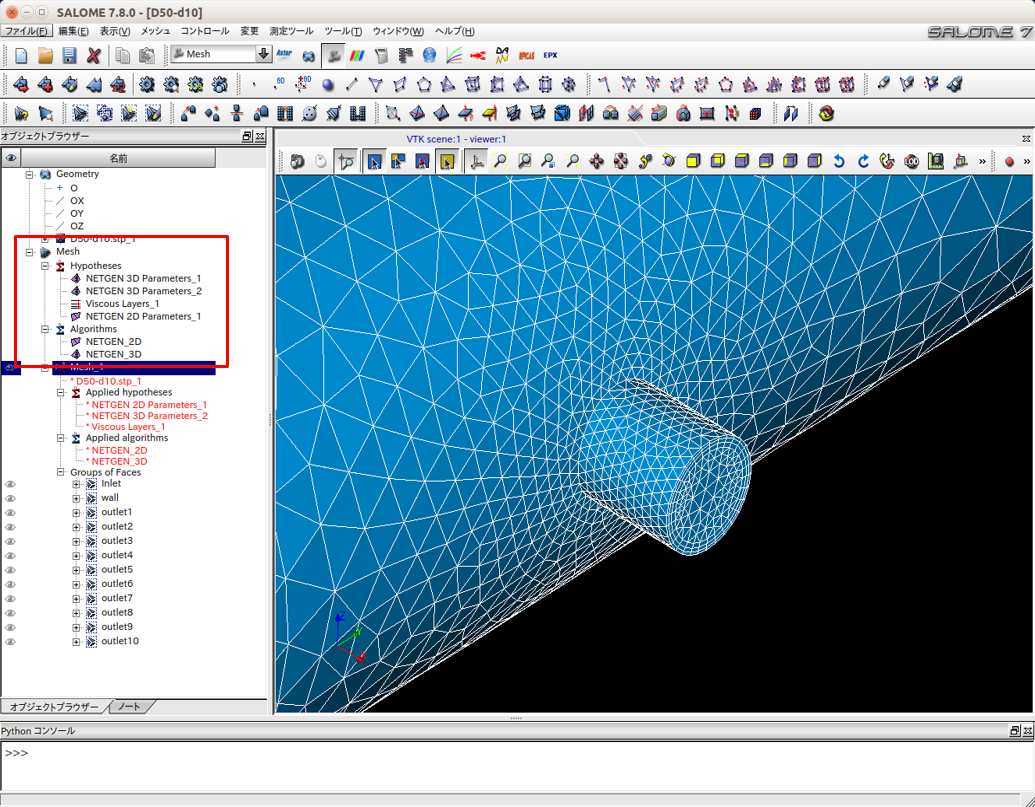
Task: Select NETGEN 3D Parameters_2 hypothesis
Action: 143,291
